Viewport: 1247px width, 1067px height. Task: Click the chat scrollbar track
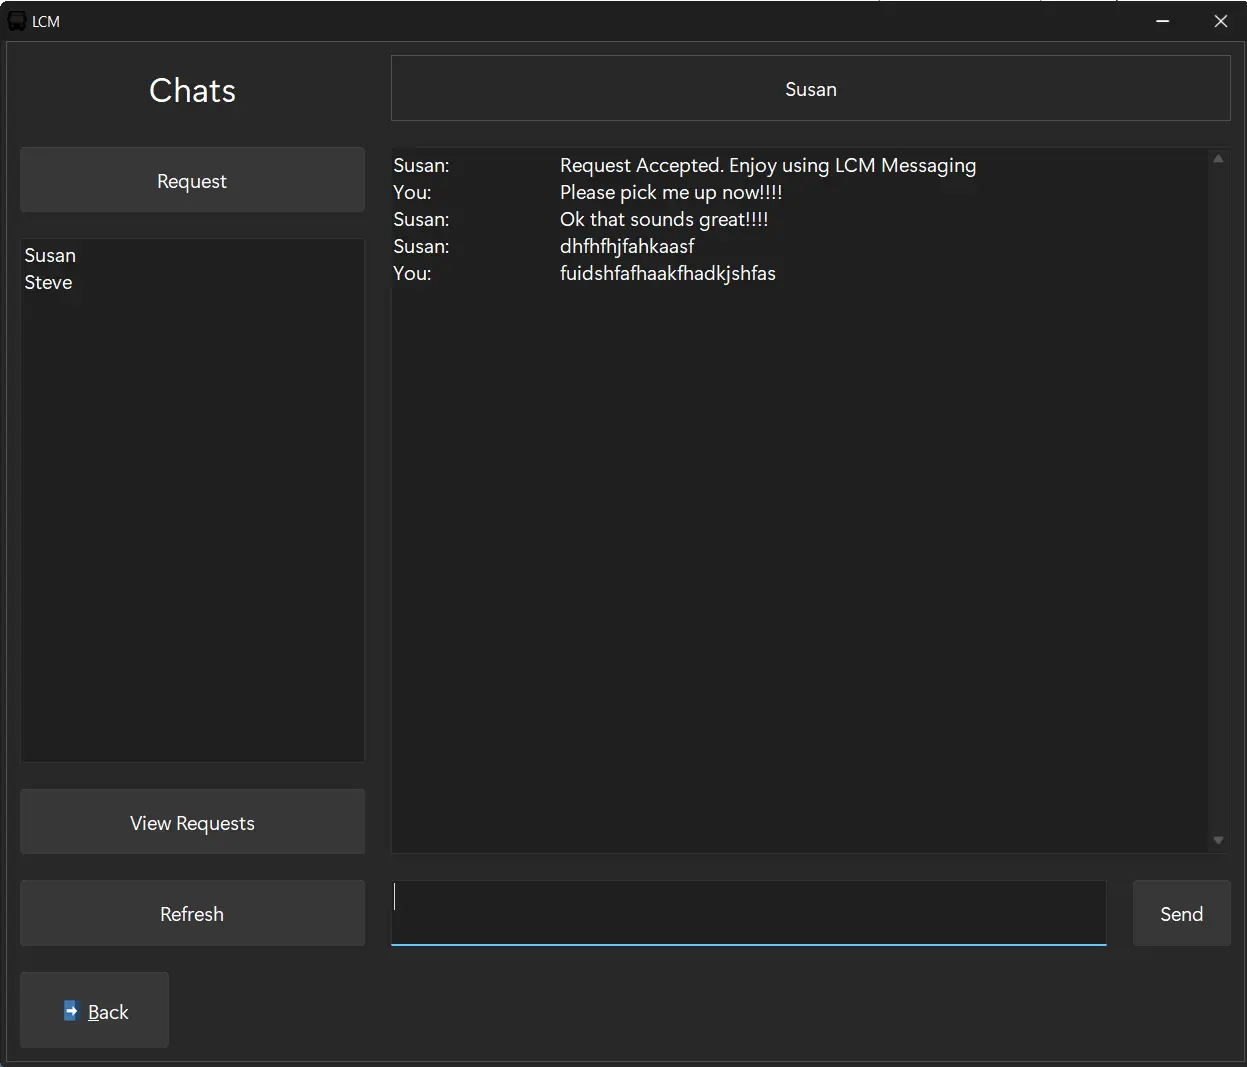(1218, 500)
